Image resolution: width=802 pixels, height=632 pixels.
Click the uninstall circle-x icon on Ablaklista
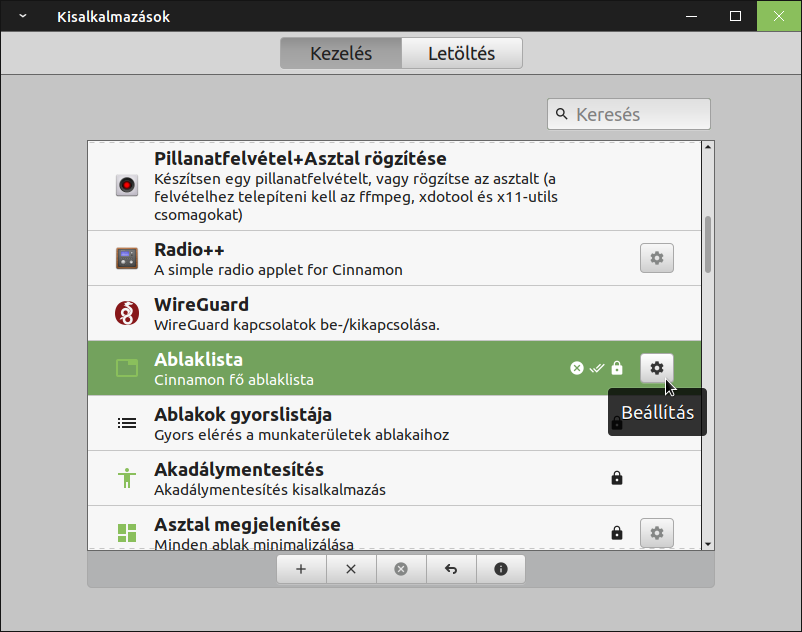coord(577,368)
